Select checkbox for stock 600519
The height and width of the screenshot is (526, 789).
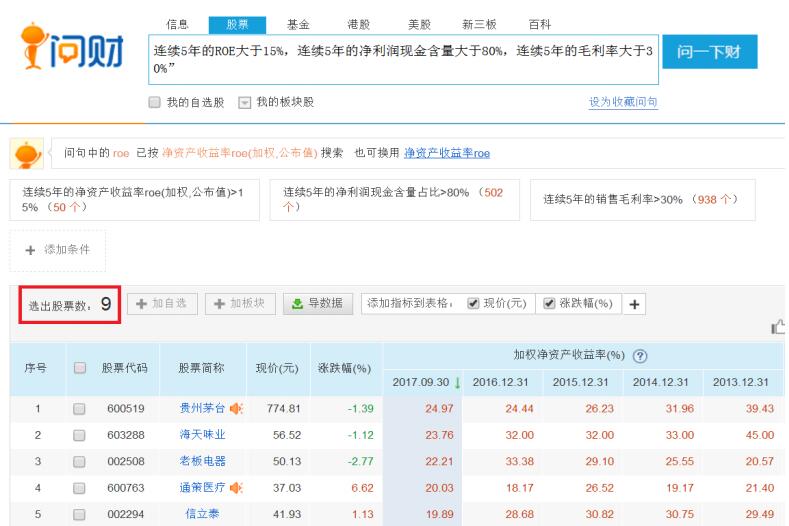(x=79, y=409)
